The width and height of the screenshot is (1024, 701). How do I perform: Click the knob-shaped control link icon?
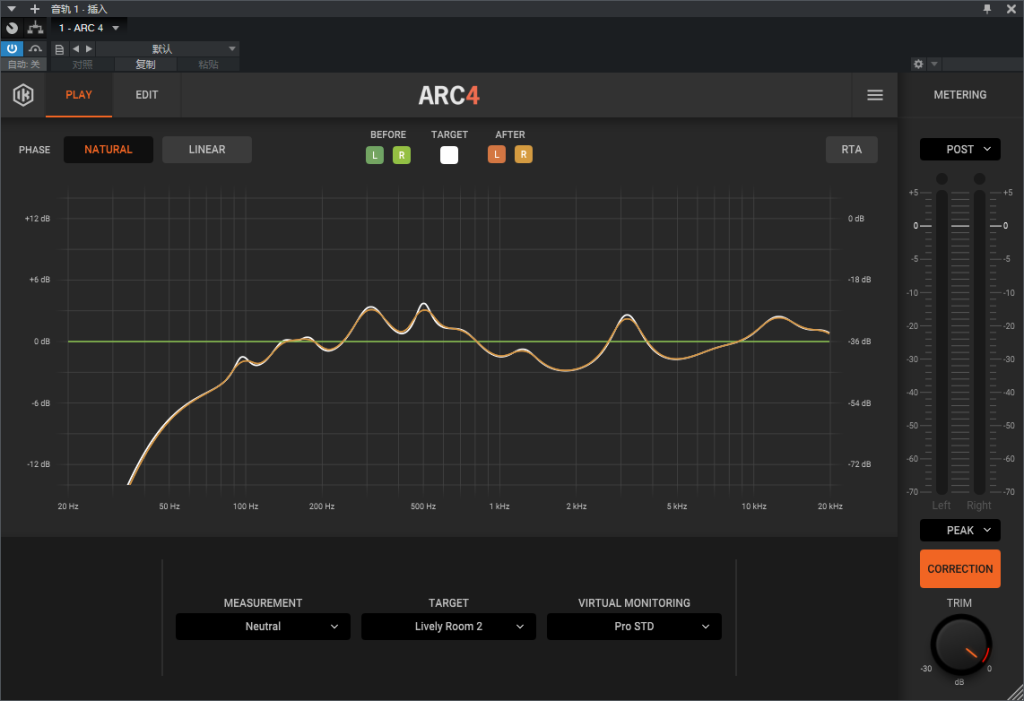click(12, 28)
